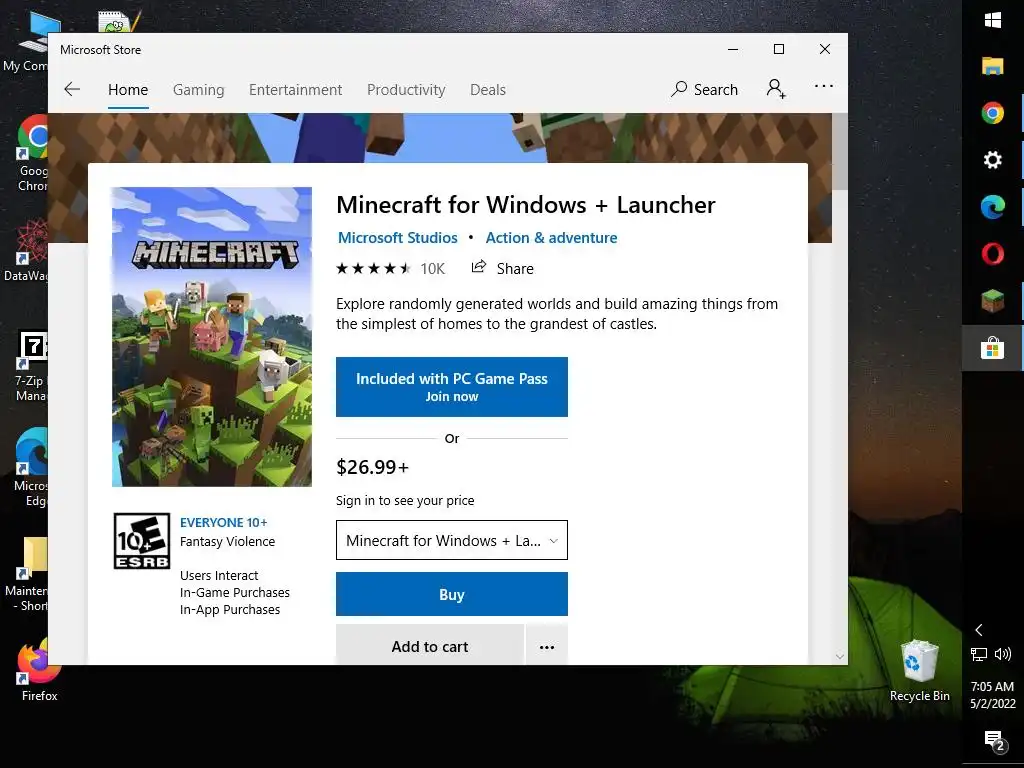Select the Firefox desktop shortcut
Screen dimensions: 1024x768
pos(39,671)
